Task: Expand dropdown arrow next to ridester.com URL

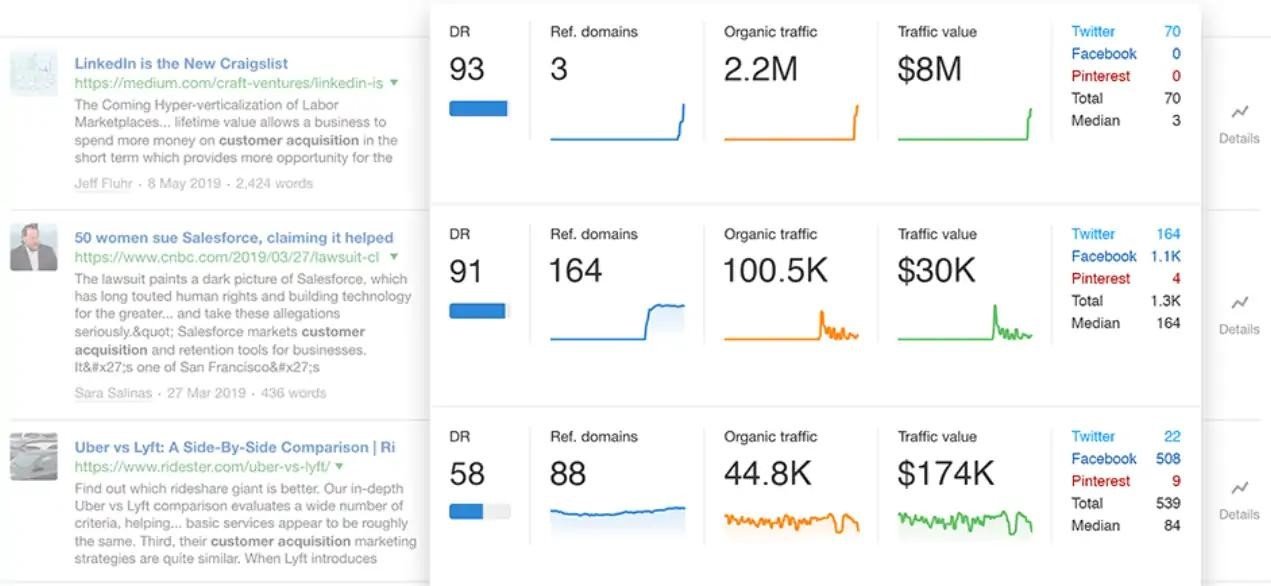Action: (340, 467)
